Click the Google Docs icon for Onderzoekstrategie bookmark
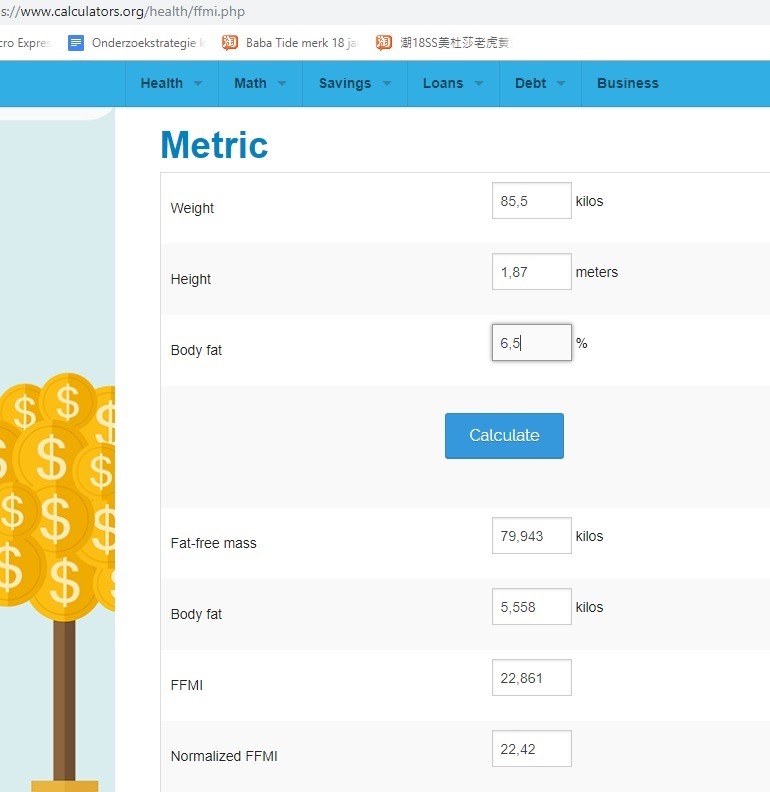Viewport: 770px width, 792px height. coord(76,43)
